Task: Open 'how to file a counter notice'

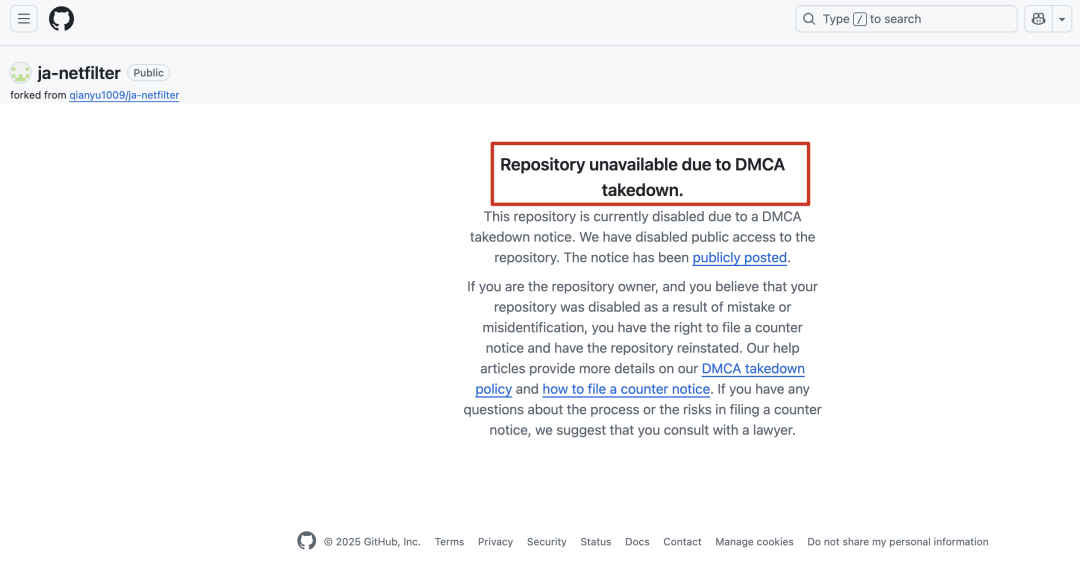Action: pyautogui.click(x=626, y=389)
